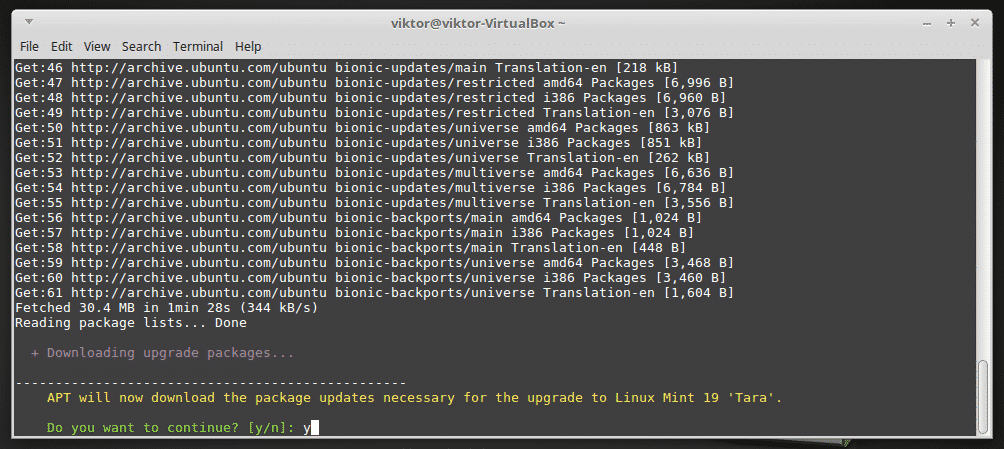The height and width of the screenshot is (449, 1004).
Task: Minimize the terminal window
Action: pyautogui.click(x=926, y=21)
